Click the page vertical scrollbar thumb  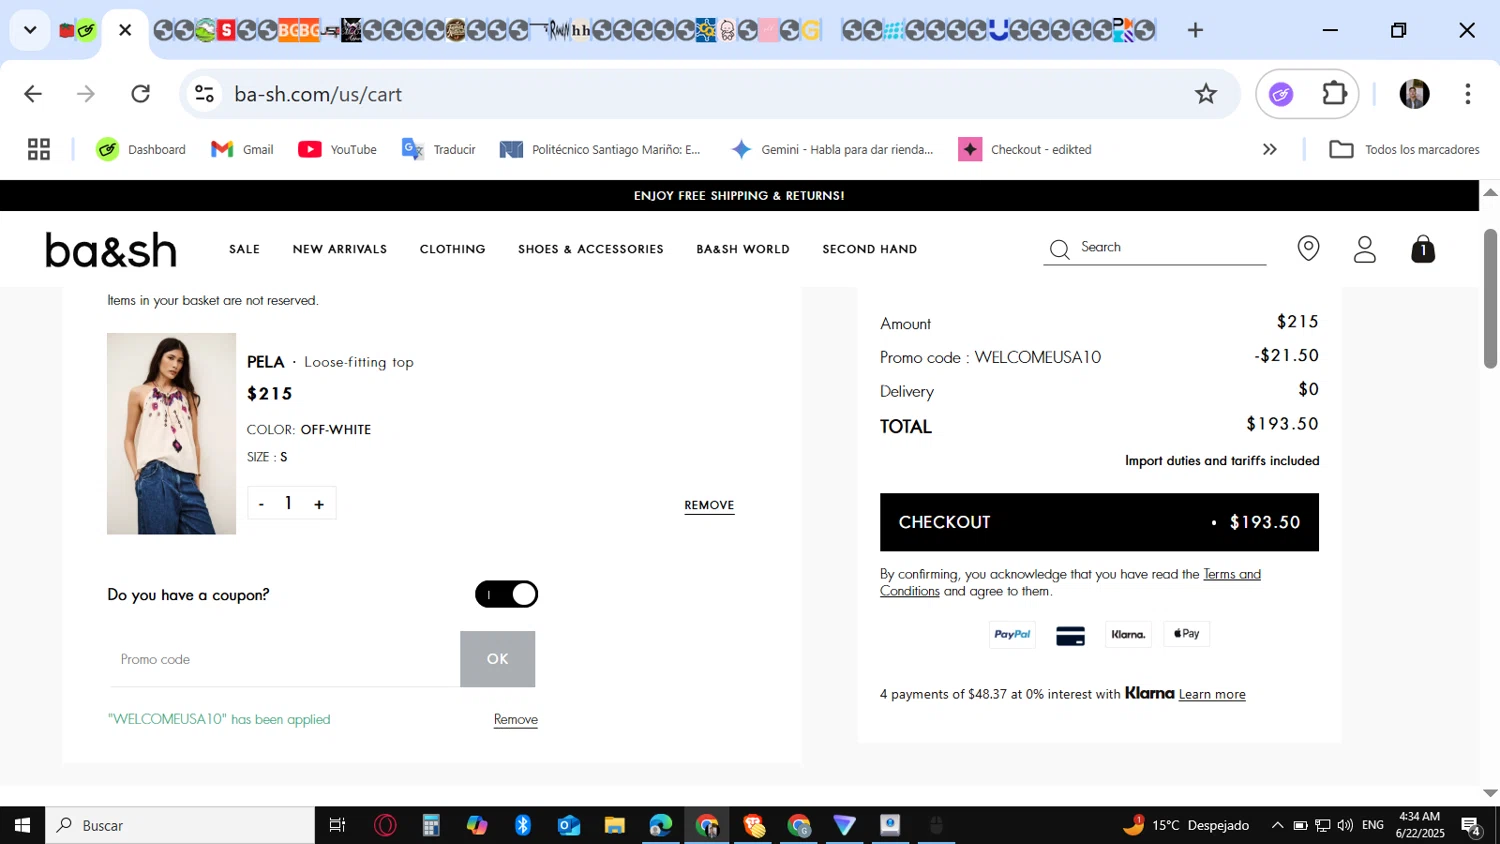[x=1490, y=298]
